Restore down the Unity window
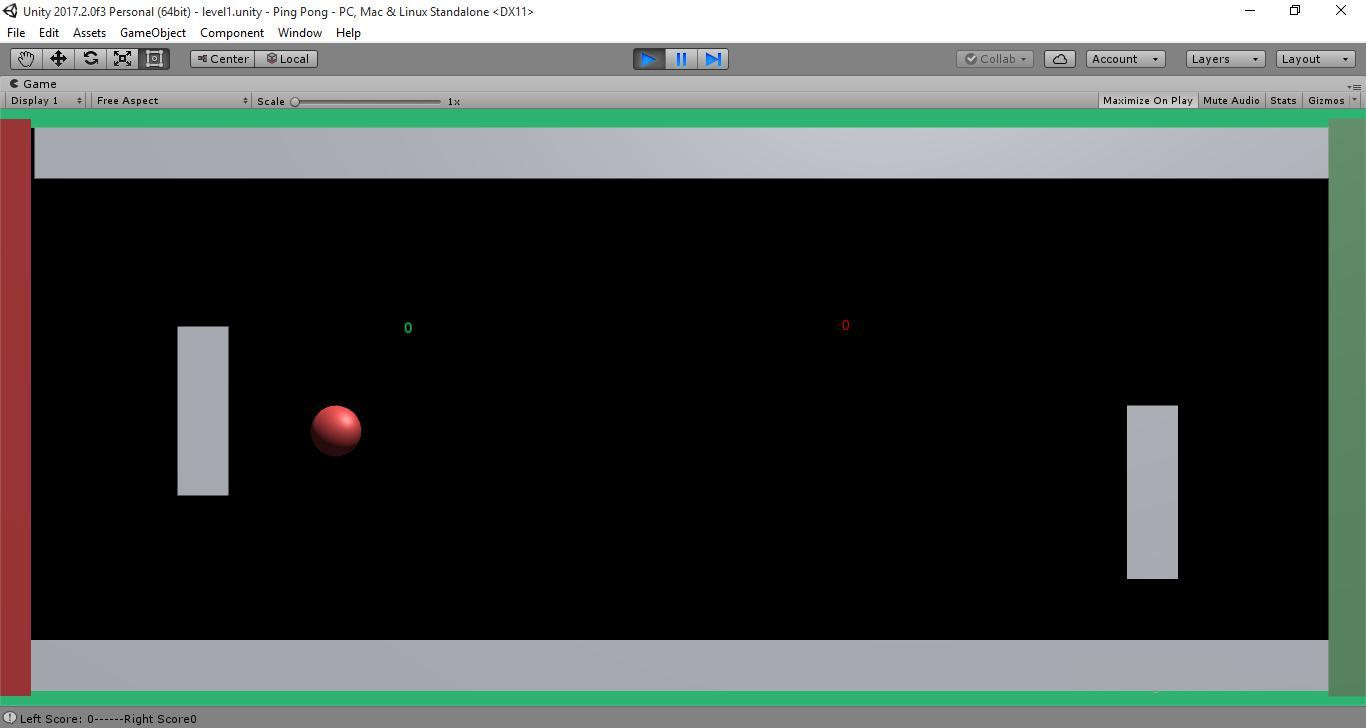1366x728 pixels. (x=1295, y=11)
